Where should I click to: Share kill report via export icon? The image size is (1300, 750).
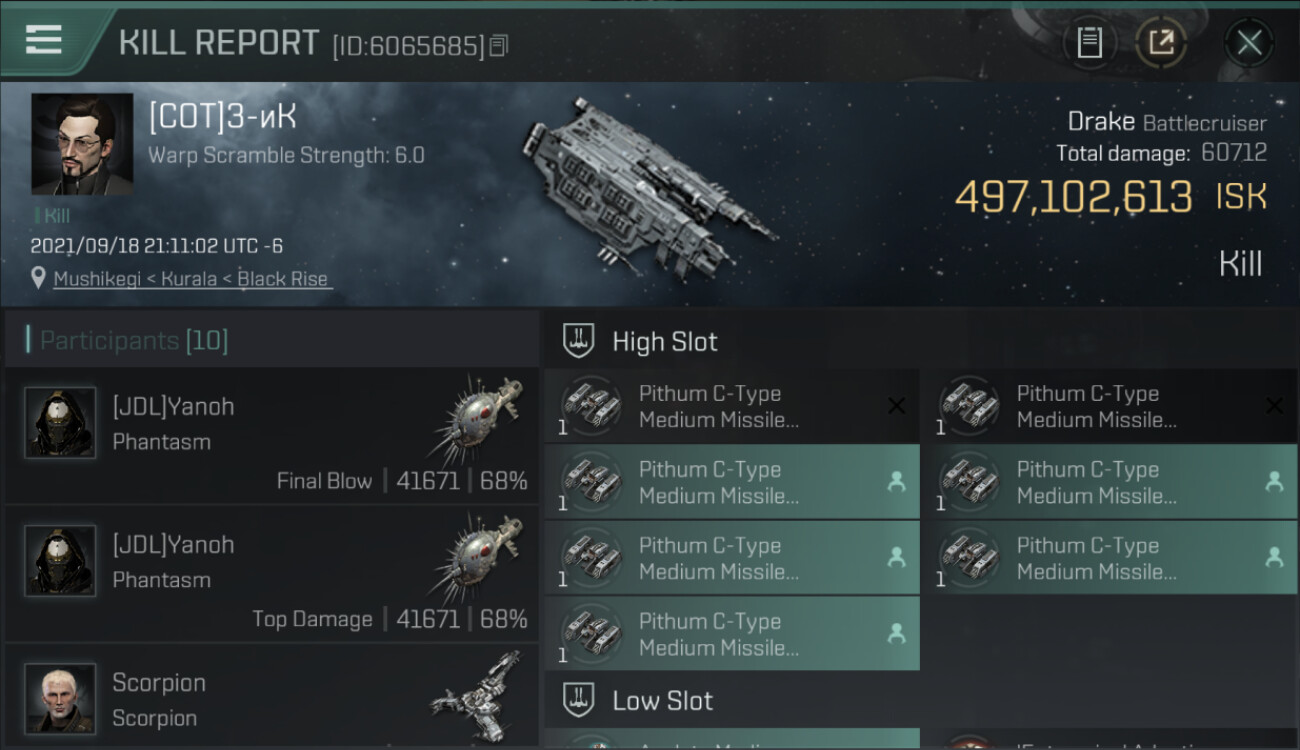click(x=1160, y=43)
